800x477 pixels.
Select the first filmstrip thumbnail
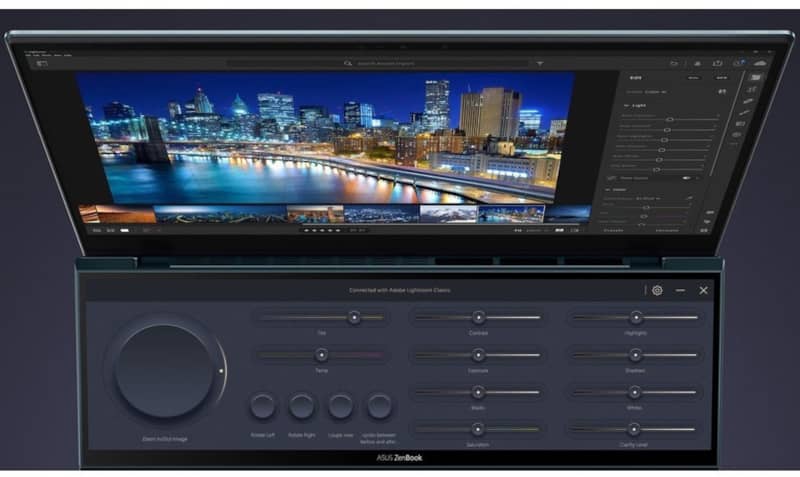(x=117, y=214)
